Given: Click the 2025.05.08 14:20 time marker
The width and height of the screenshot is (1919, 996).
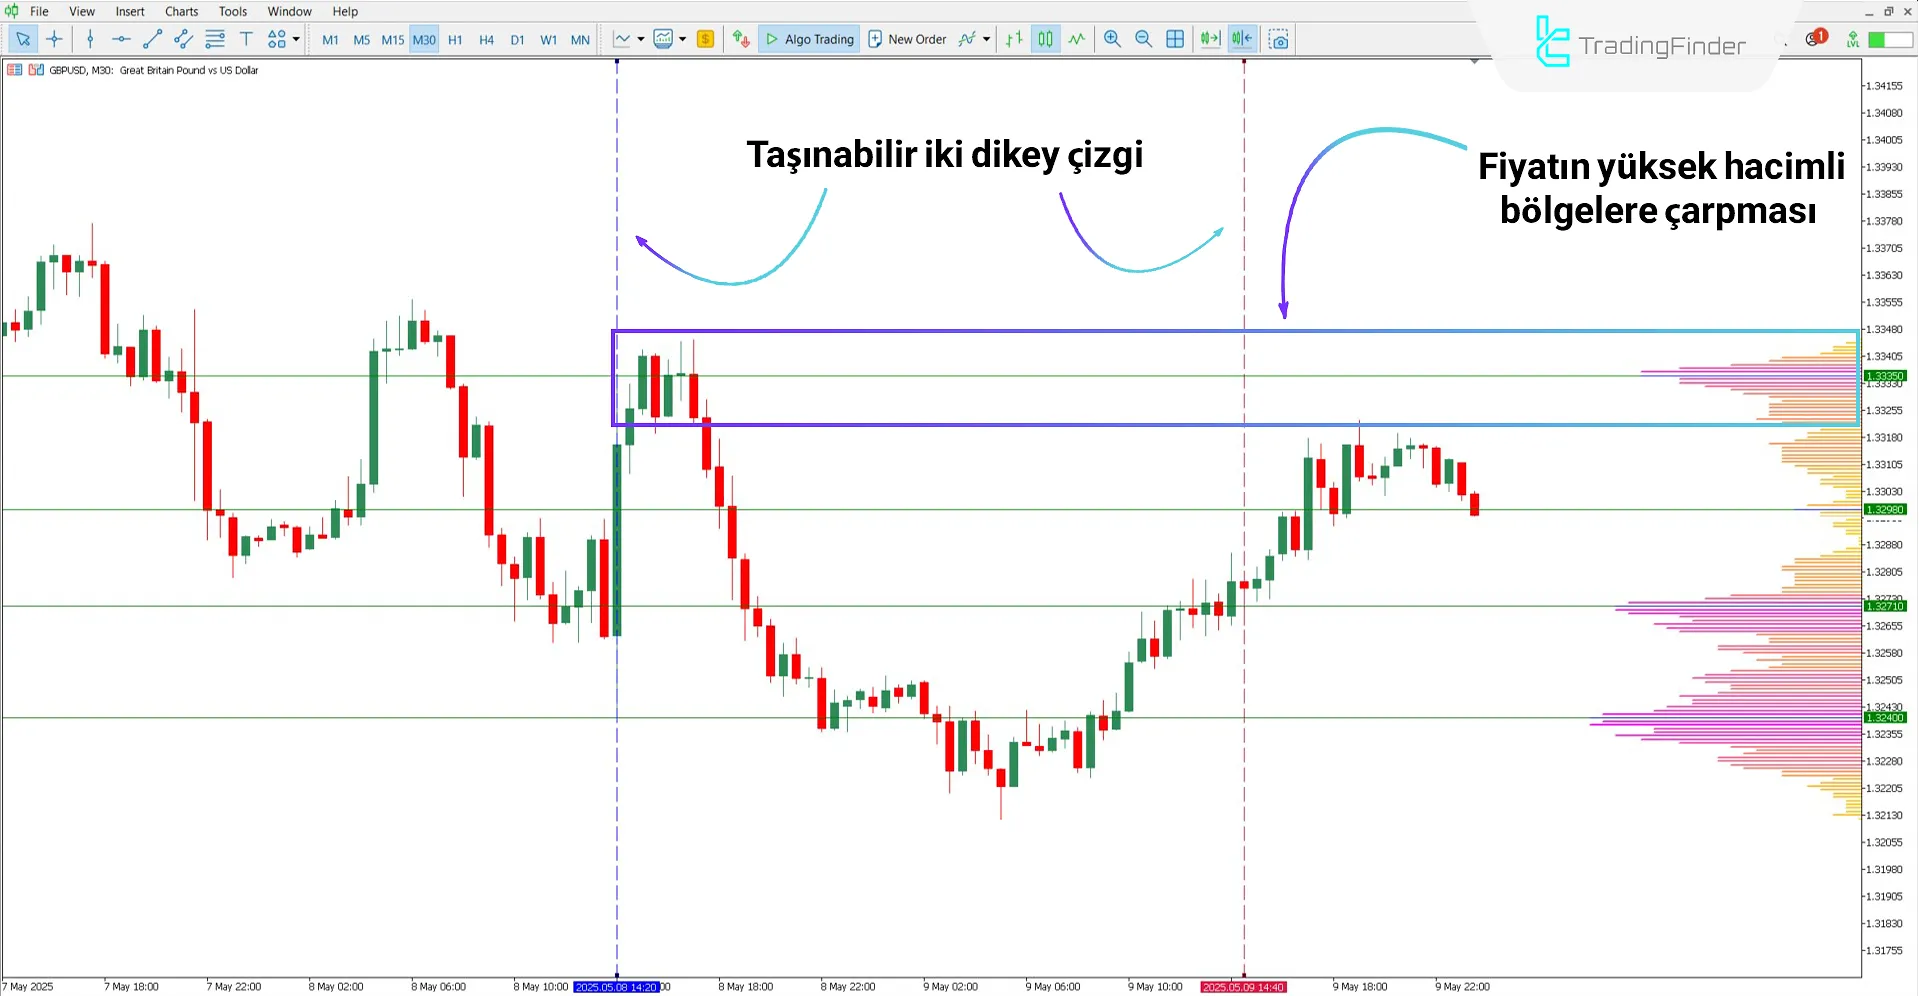Looking at the screenshot, I should [616, 987].
